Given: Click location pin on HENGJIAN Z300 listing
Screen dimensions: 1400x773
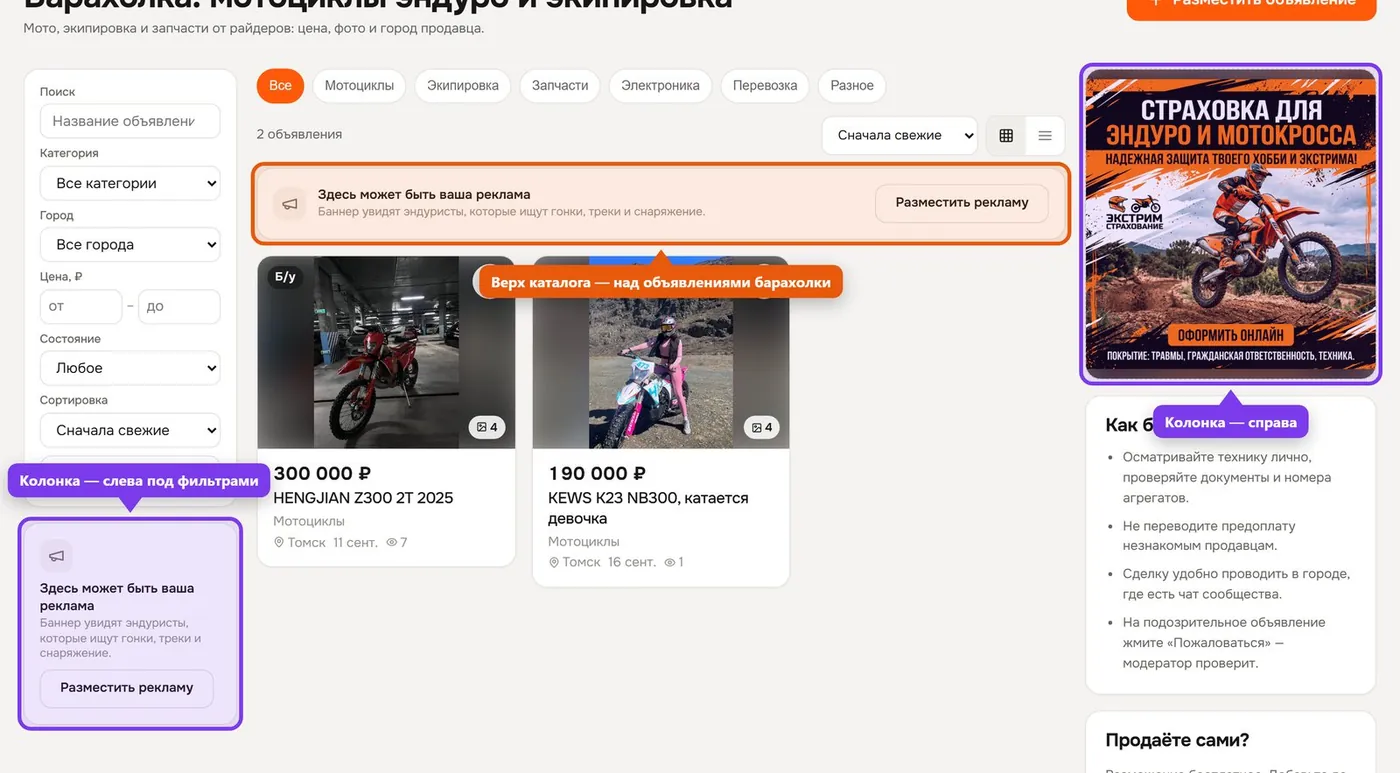Looking at the screenshot, I should [279, 542].
